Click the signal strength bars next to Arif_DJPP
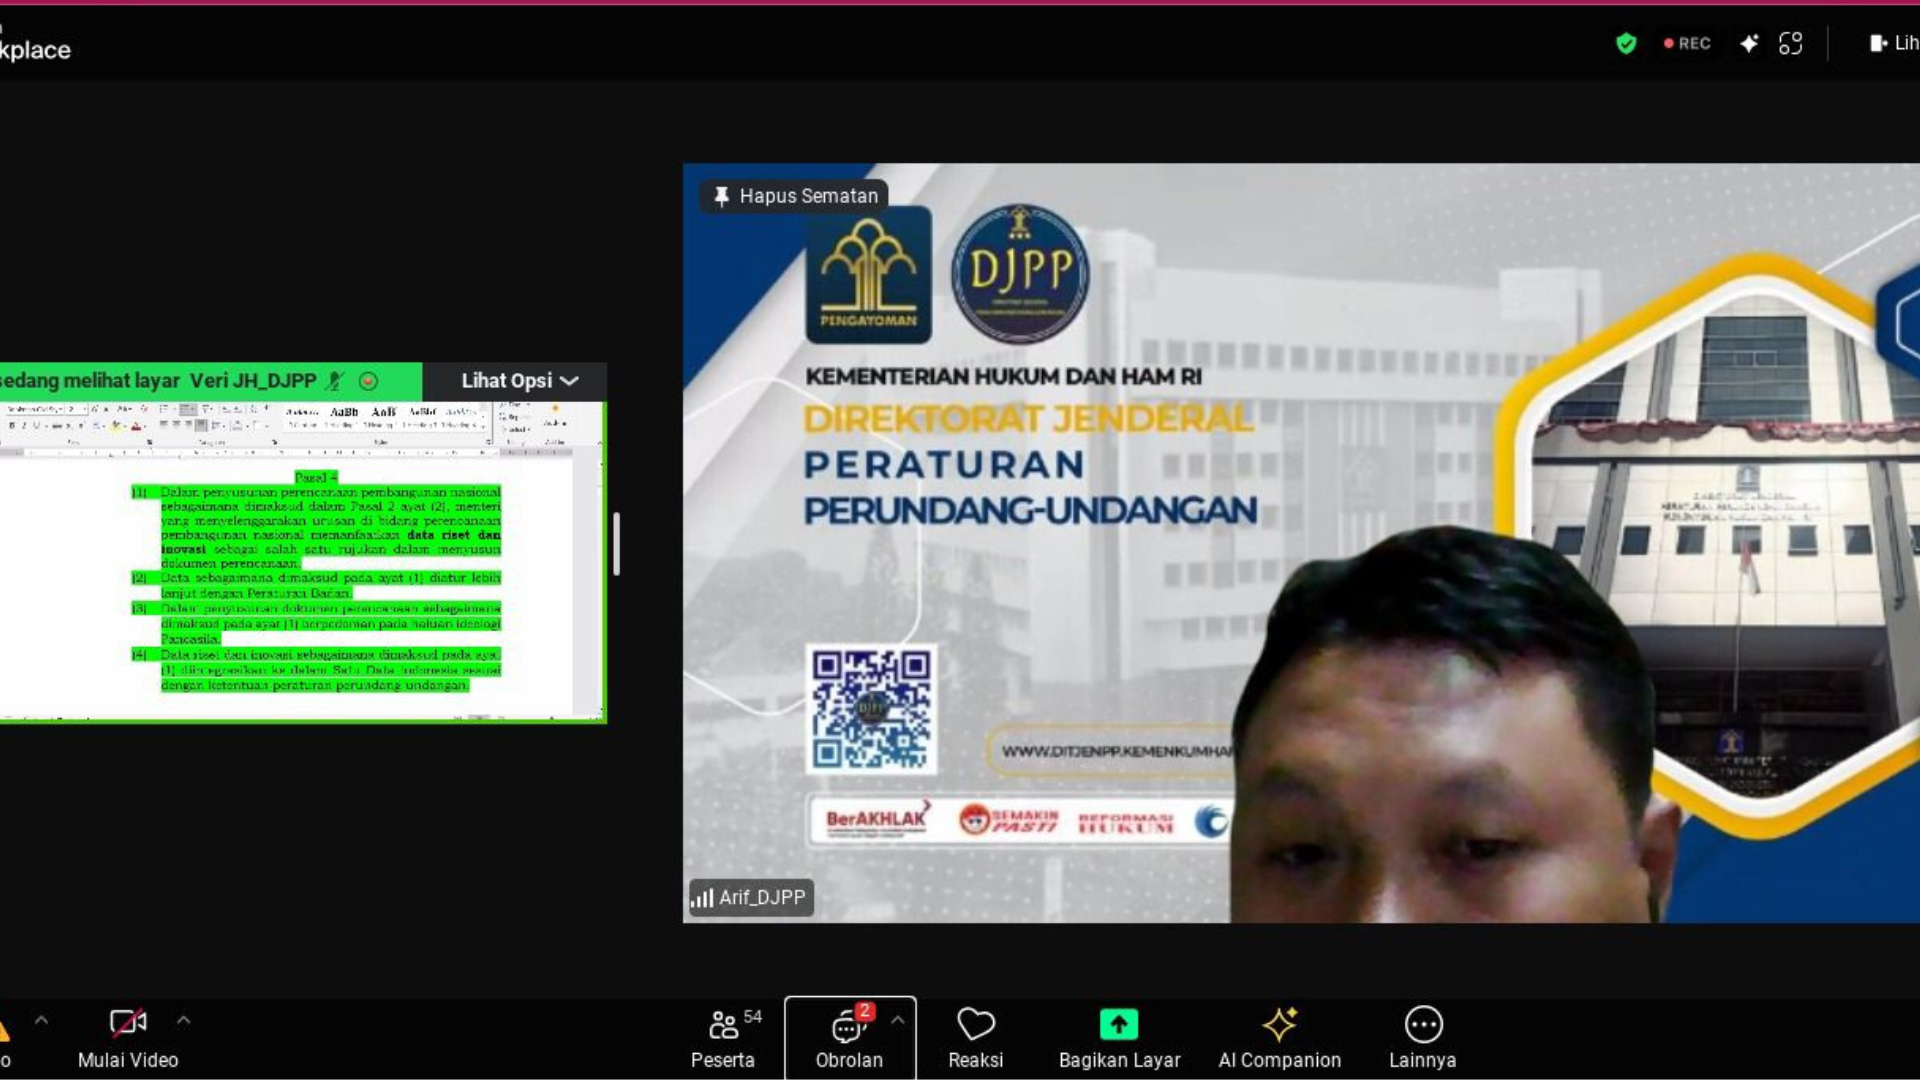The height and width of the screenshot is (1080, 1920). coord(702,898)
